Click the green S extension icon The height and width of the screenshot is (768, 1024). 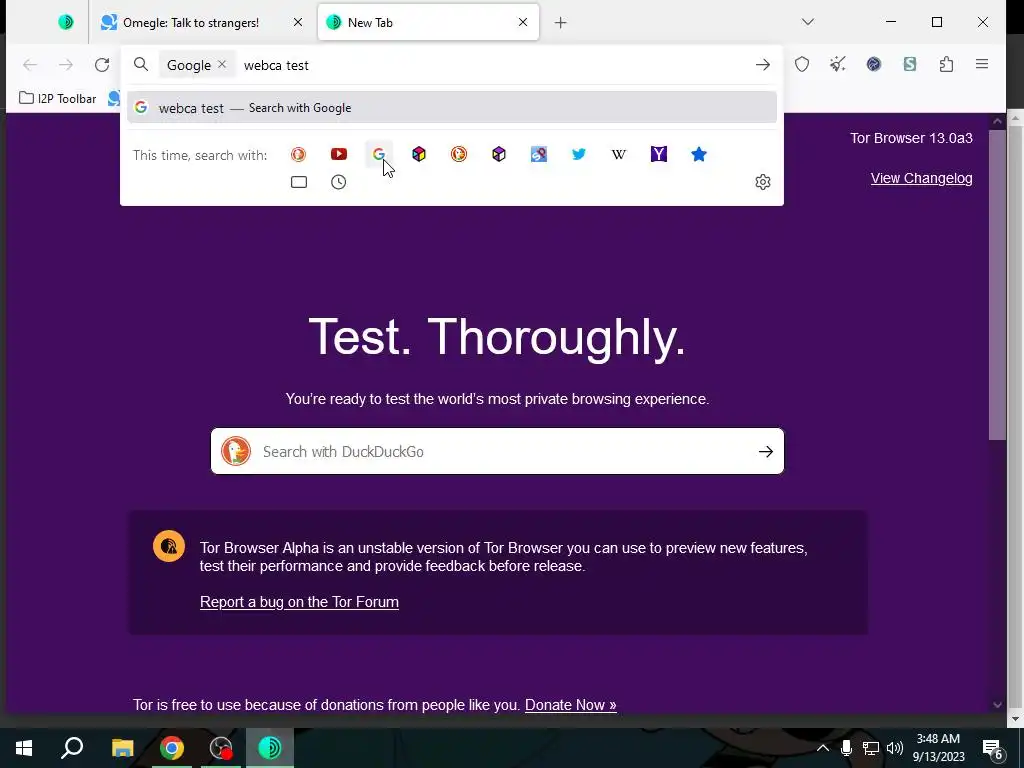pyautogui.click(x=910, y=64)
